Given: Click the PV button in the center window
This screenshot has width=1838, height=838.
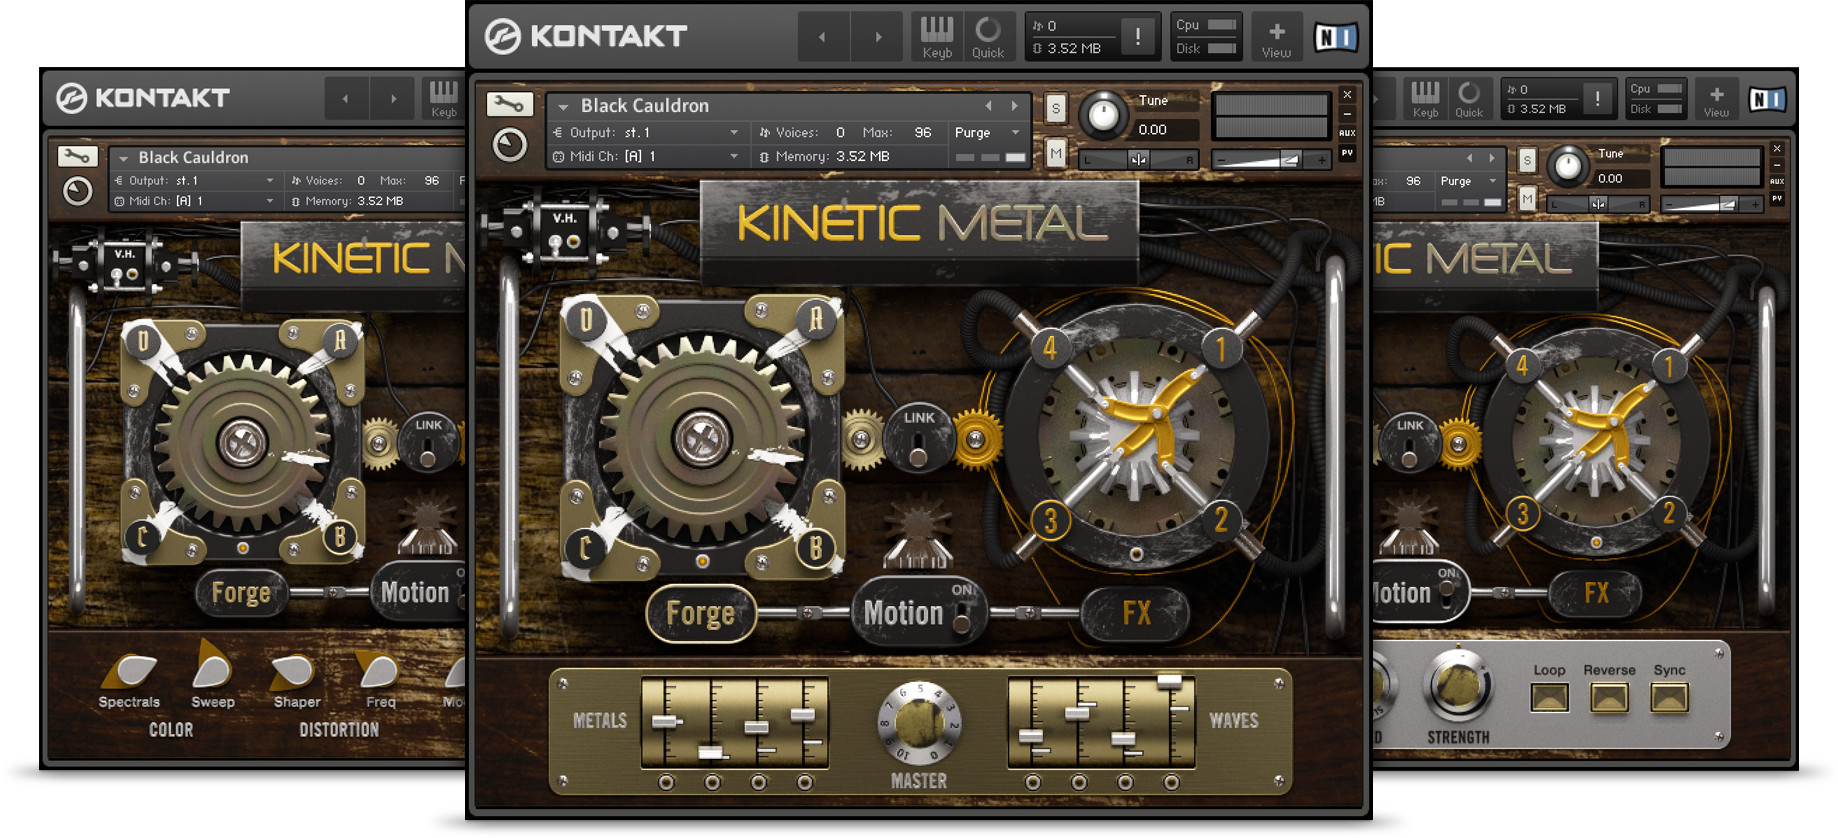Looking at the screenshot, I should point(1347,153).
